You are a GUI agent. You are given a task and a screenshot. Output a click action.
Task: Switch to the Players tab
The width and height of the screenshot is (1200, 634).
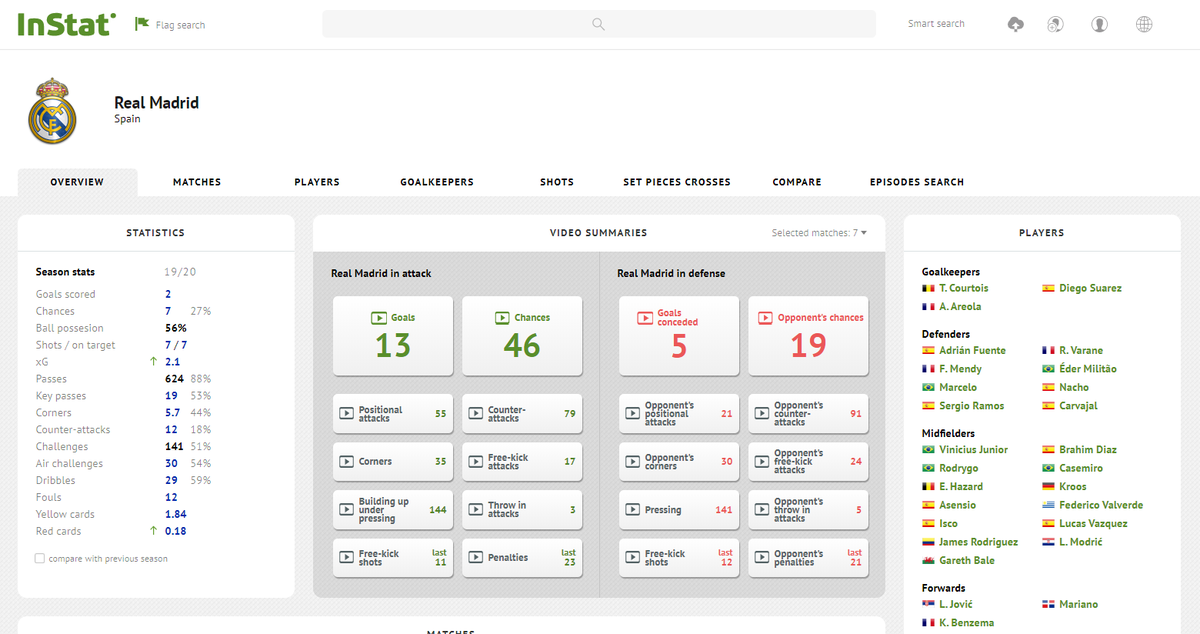tap(317, 182)
